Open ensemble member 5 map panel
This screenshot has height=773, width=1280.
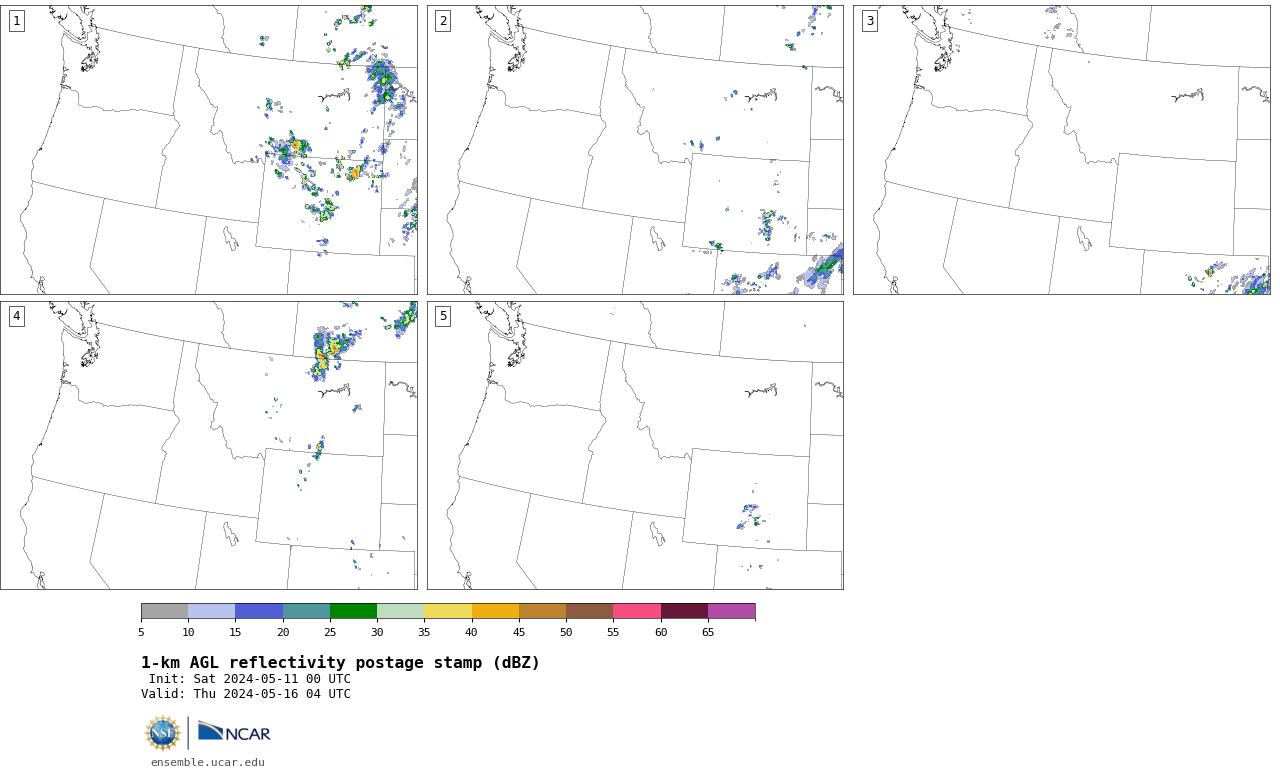(x=635, y=446)
